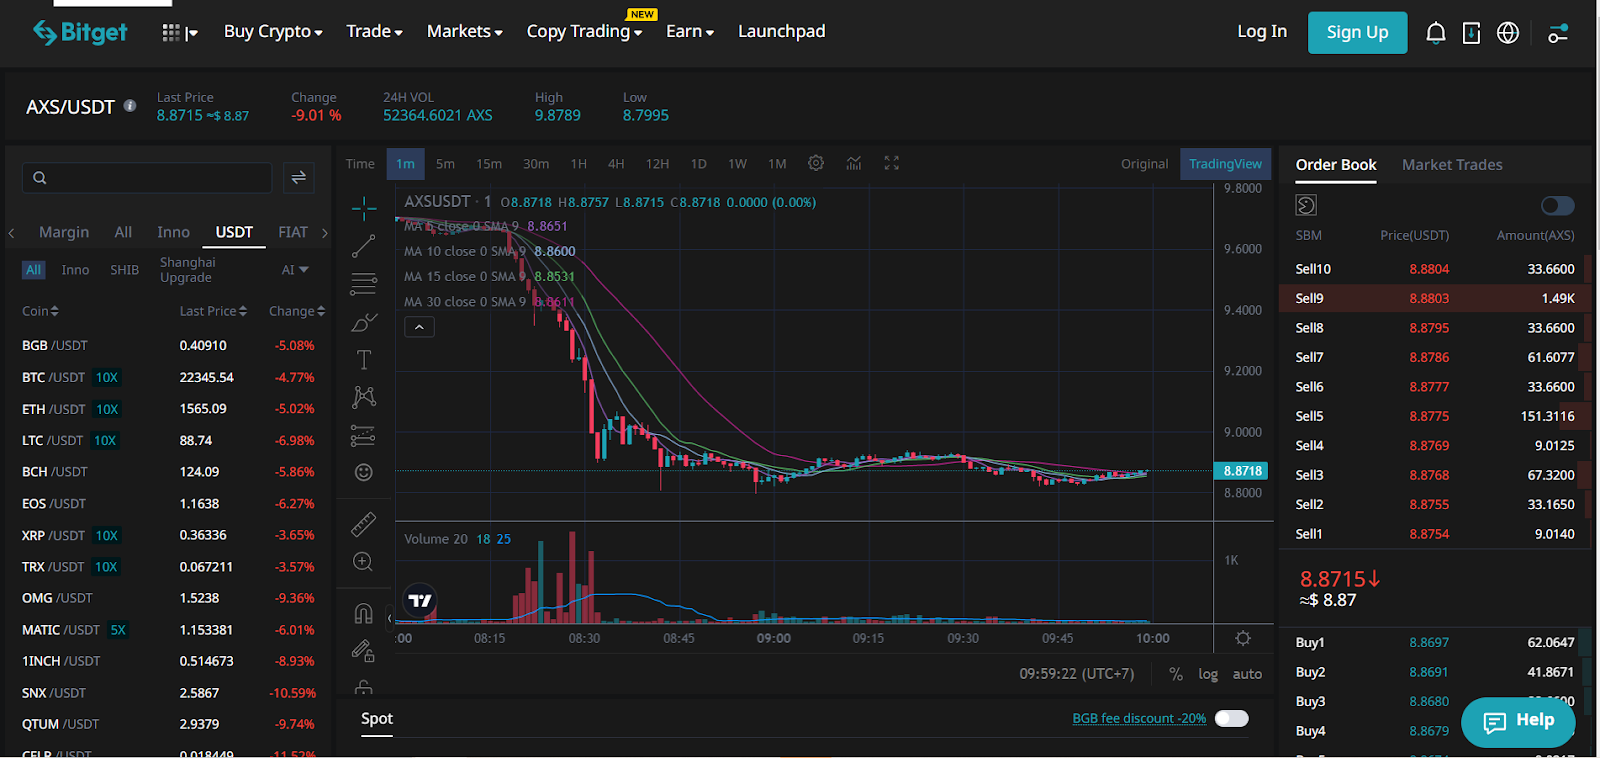Collapse the chart indicator legend chevron
This screenshot has width=1600, height=758.
tap(419, 327)
